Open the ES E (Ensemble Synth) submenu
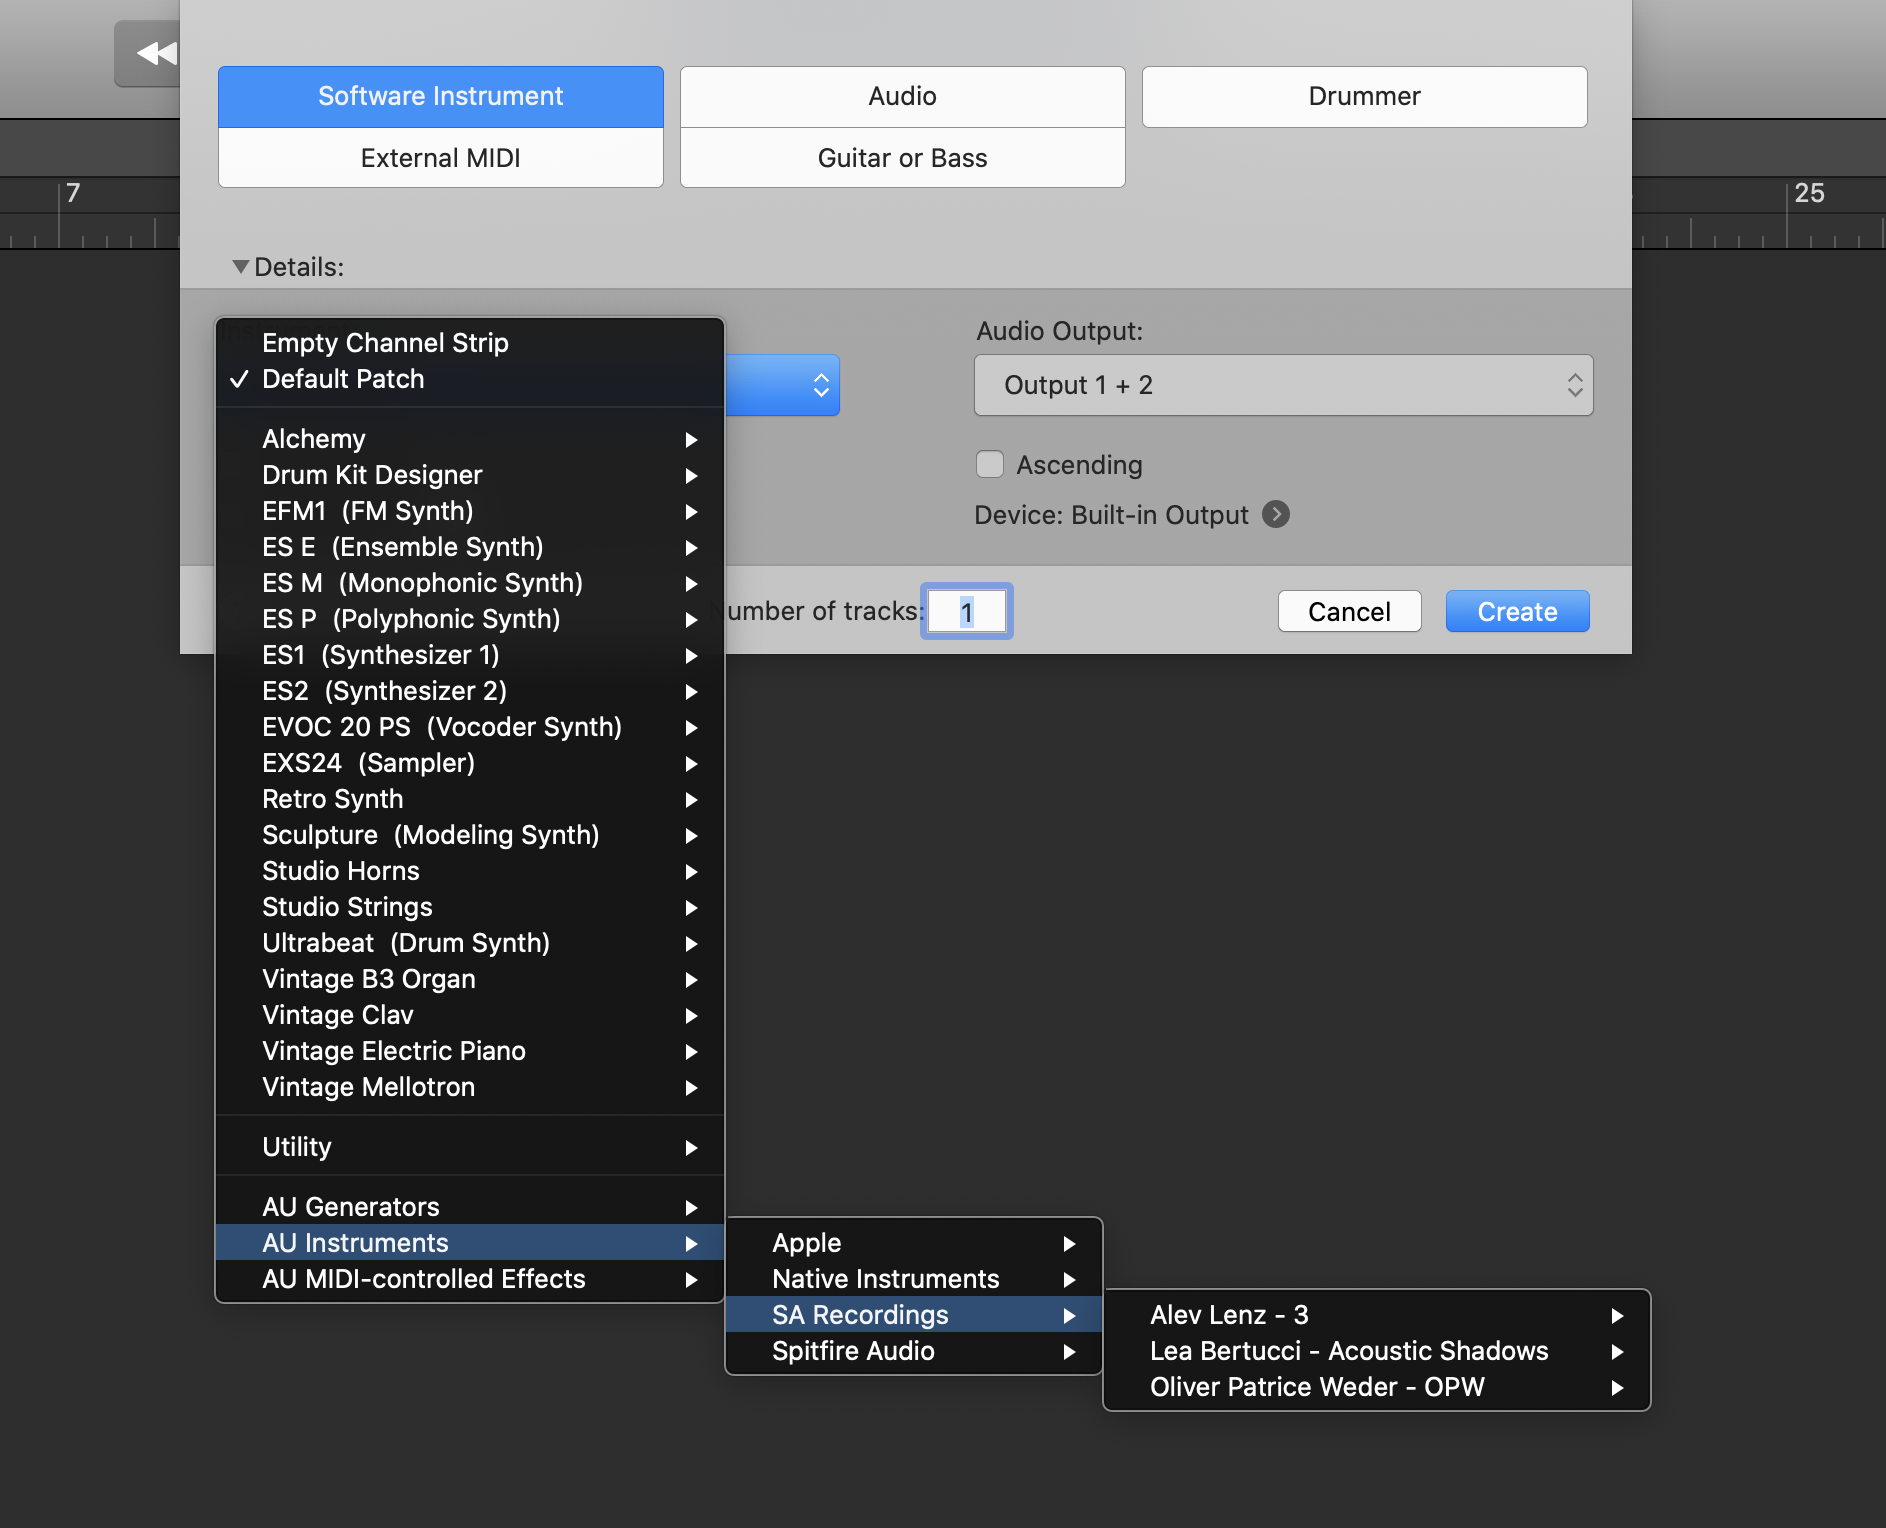Viewport: 1886px width, 1528px height. 469,547
